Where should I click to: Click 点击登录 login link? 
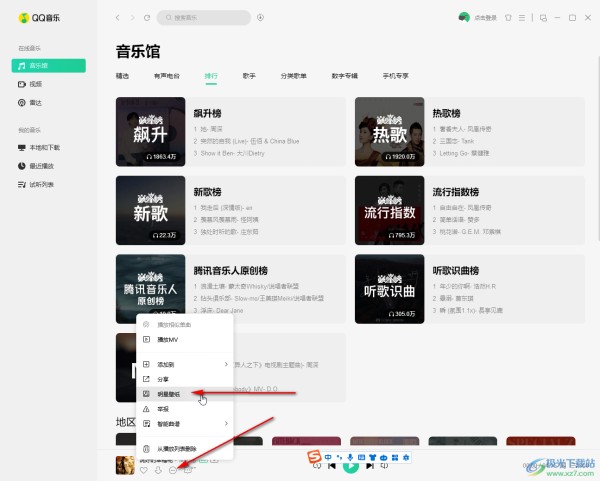pyautogui.click(x=486, y=18)
